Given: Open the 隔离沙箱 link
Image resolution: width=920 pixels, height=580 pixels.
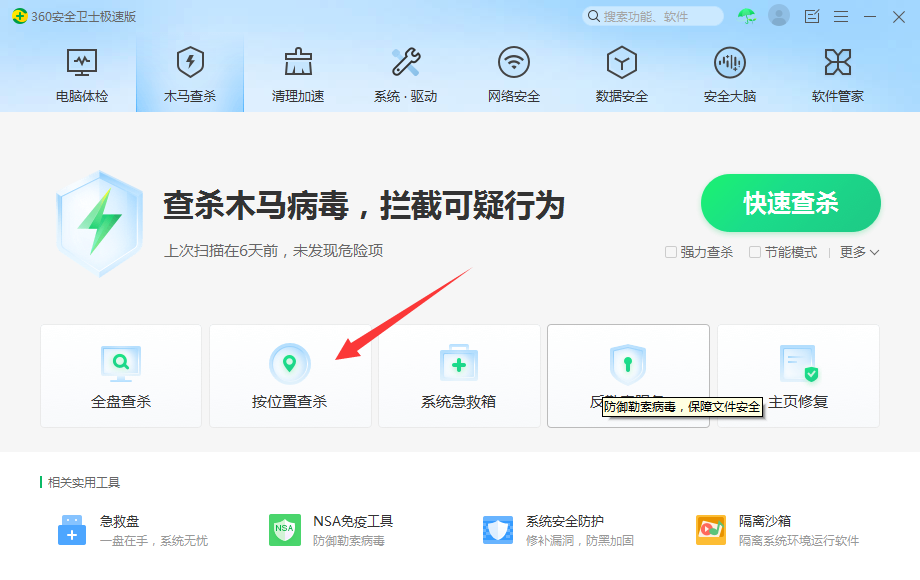Looking at the screenshot, I should pyautogui.click(x=765, y=521).
